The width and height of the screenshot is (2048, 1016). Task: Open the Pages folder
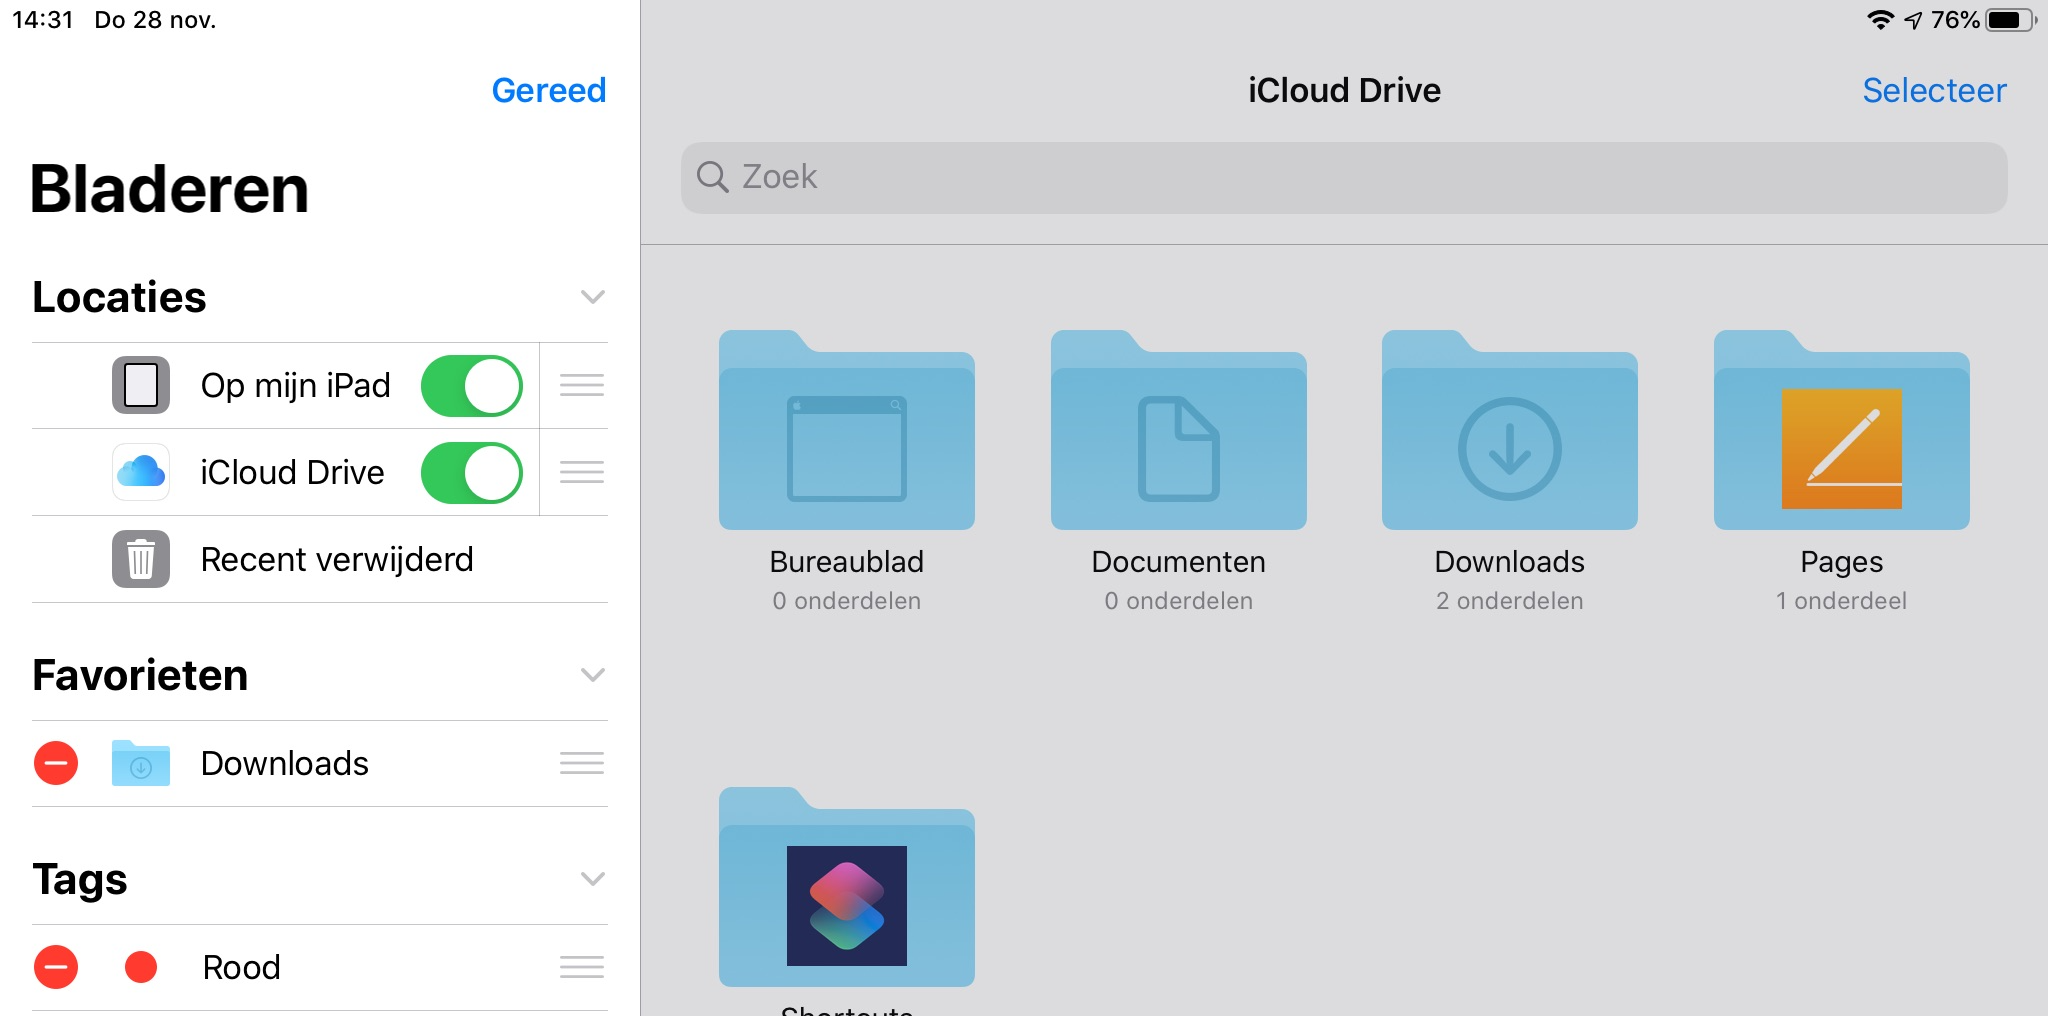coord(1841,432)
